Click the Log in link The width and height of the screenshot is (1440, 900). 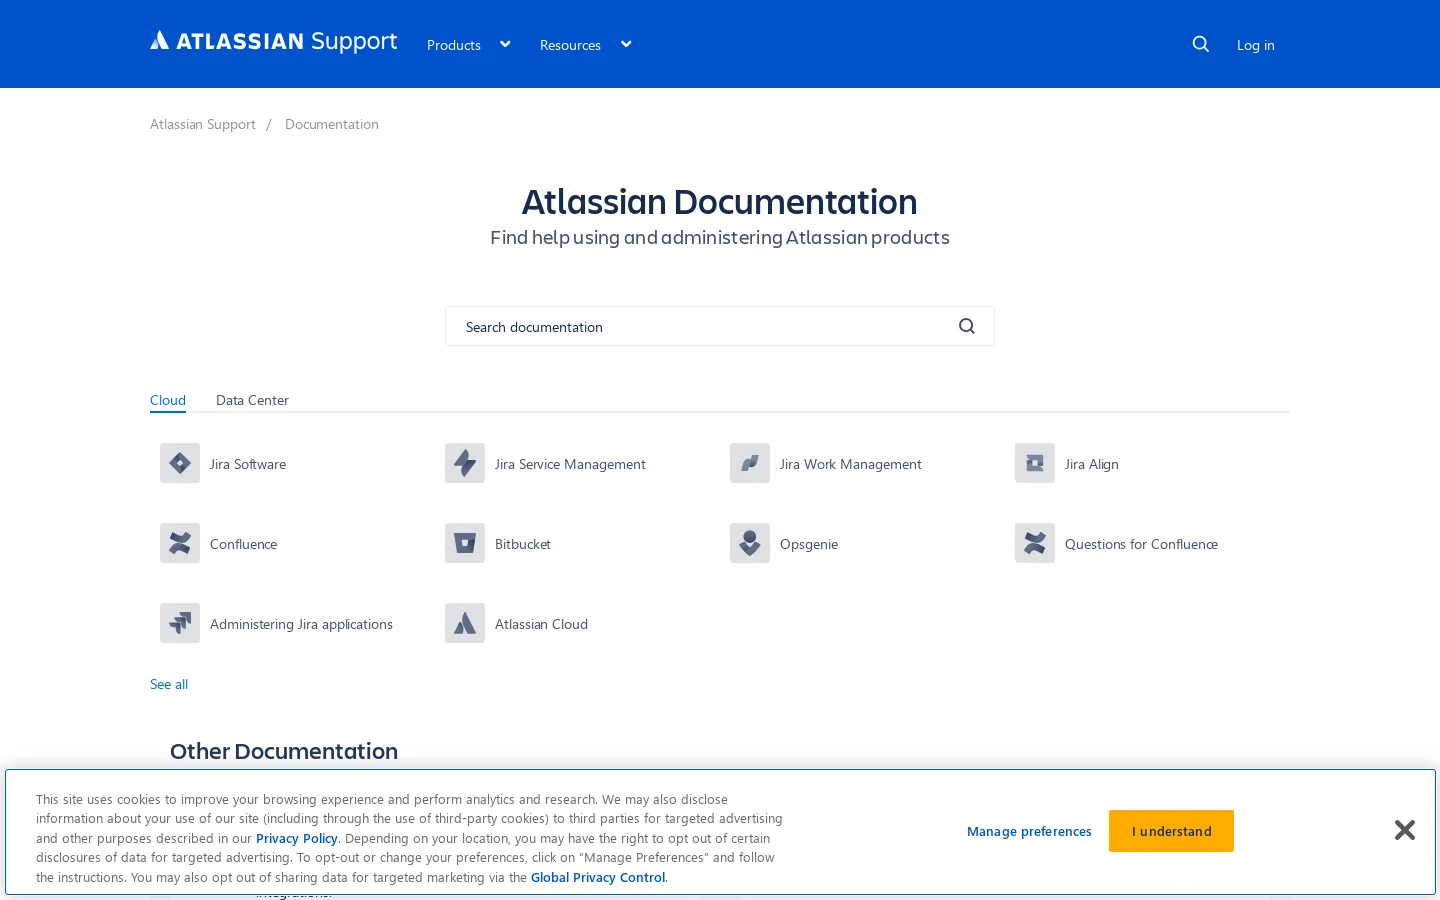(1255, 45)
